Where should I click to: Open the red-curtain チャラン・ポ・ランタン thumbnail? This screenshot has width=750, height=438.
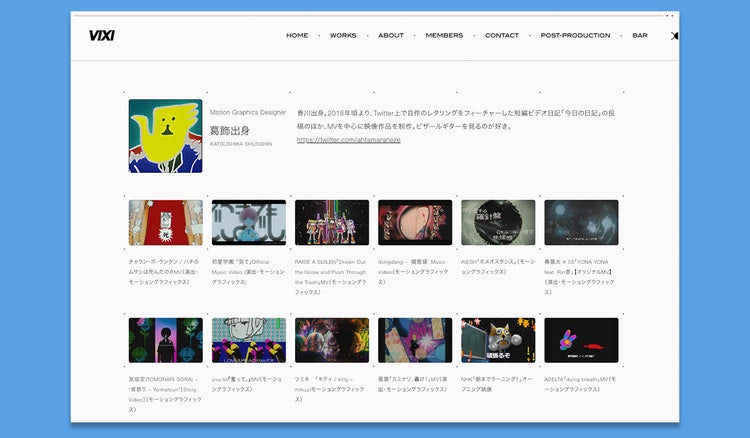[x=165, y=222]
